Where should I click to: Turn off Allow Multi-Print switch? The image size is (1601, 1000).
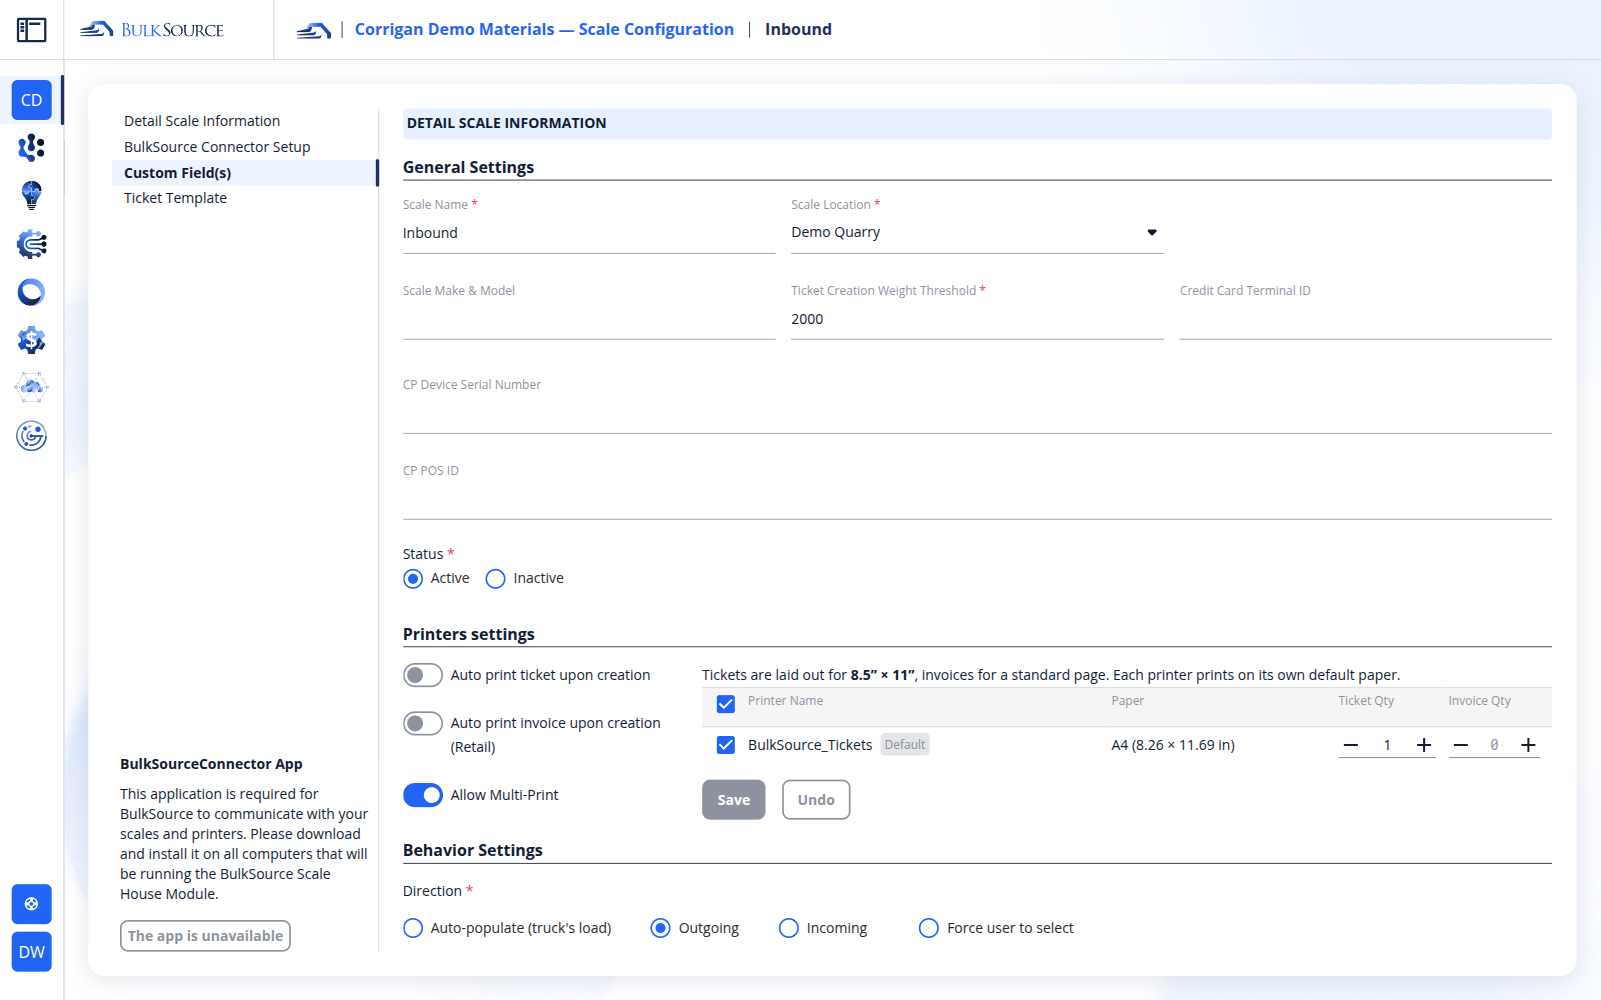tap(423, 795)
